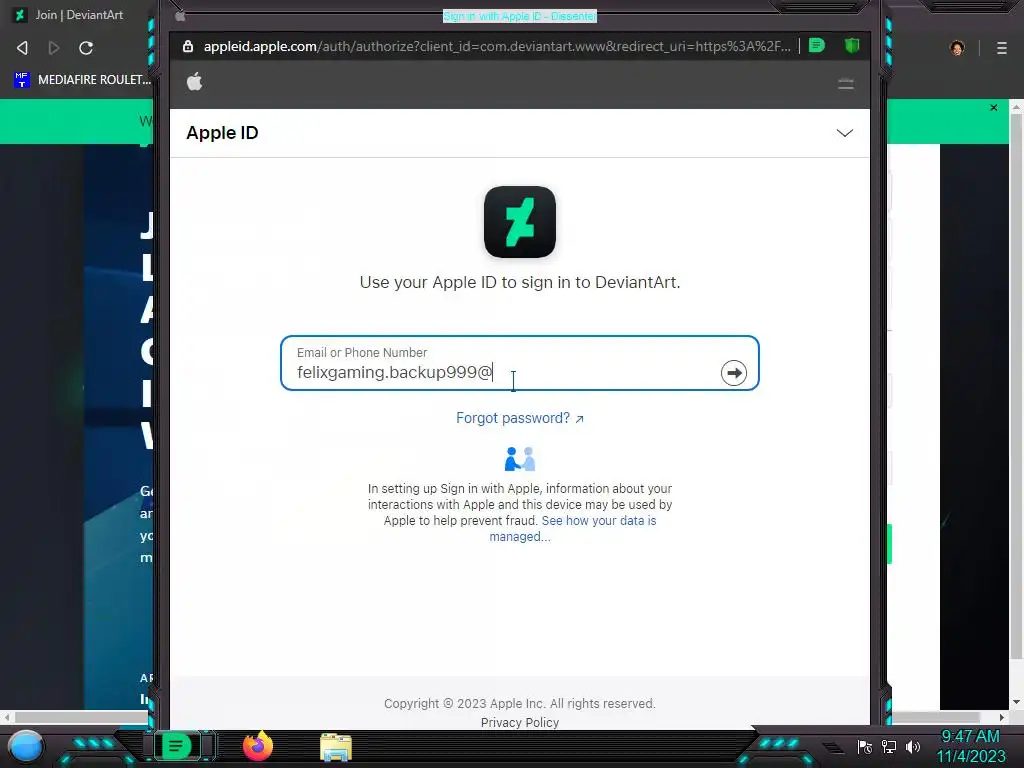1024x768 pixels.
Task: Click the green comment icon in address bar
Action: pos(816,46)
